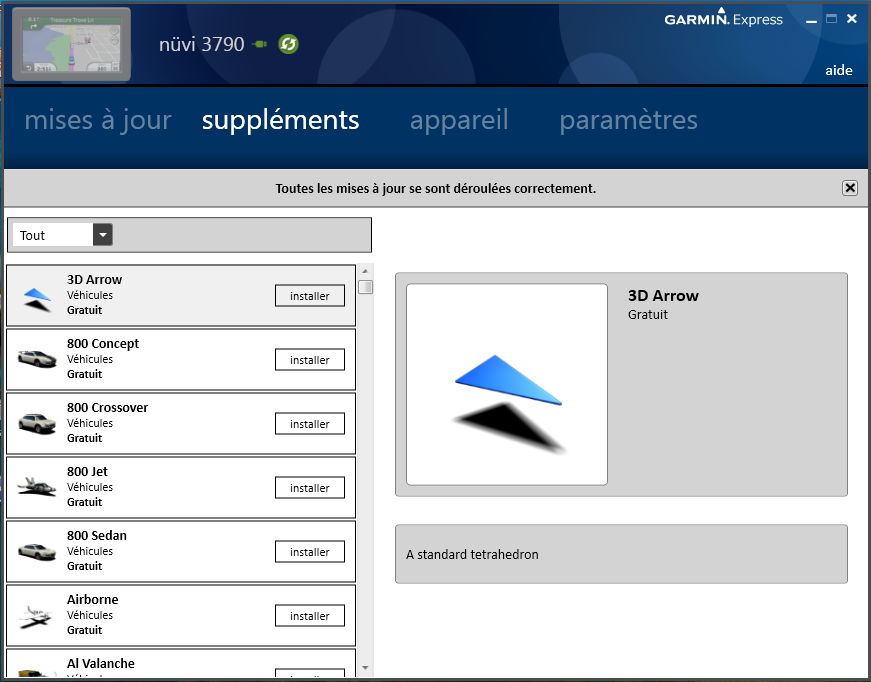Viewport: 871px width, 682px height.
Task: Open the Tout filter dropdown arrow
Action: (103, 235)
